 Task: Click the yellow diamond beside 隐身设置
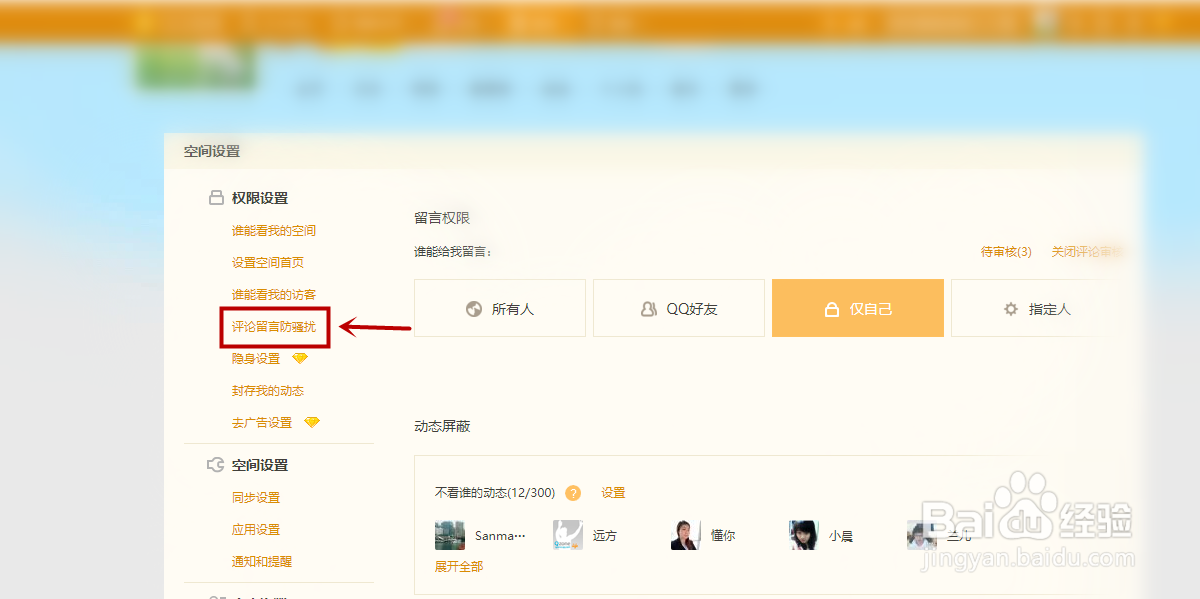299,357
